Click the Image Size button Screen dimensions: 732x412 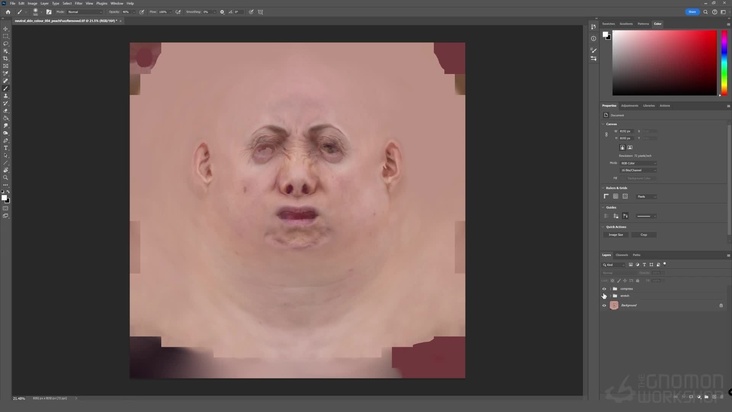click(x=616, y=235)
